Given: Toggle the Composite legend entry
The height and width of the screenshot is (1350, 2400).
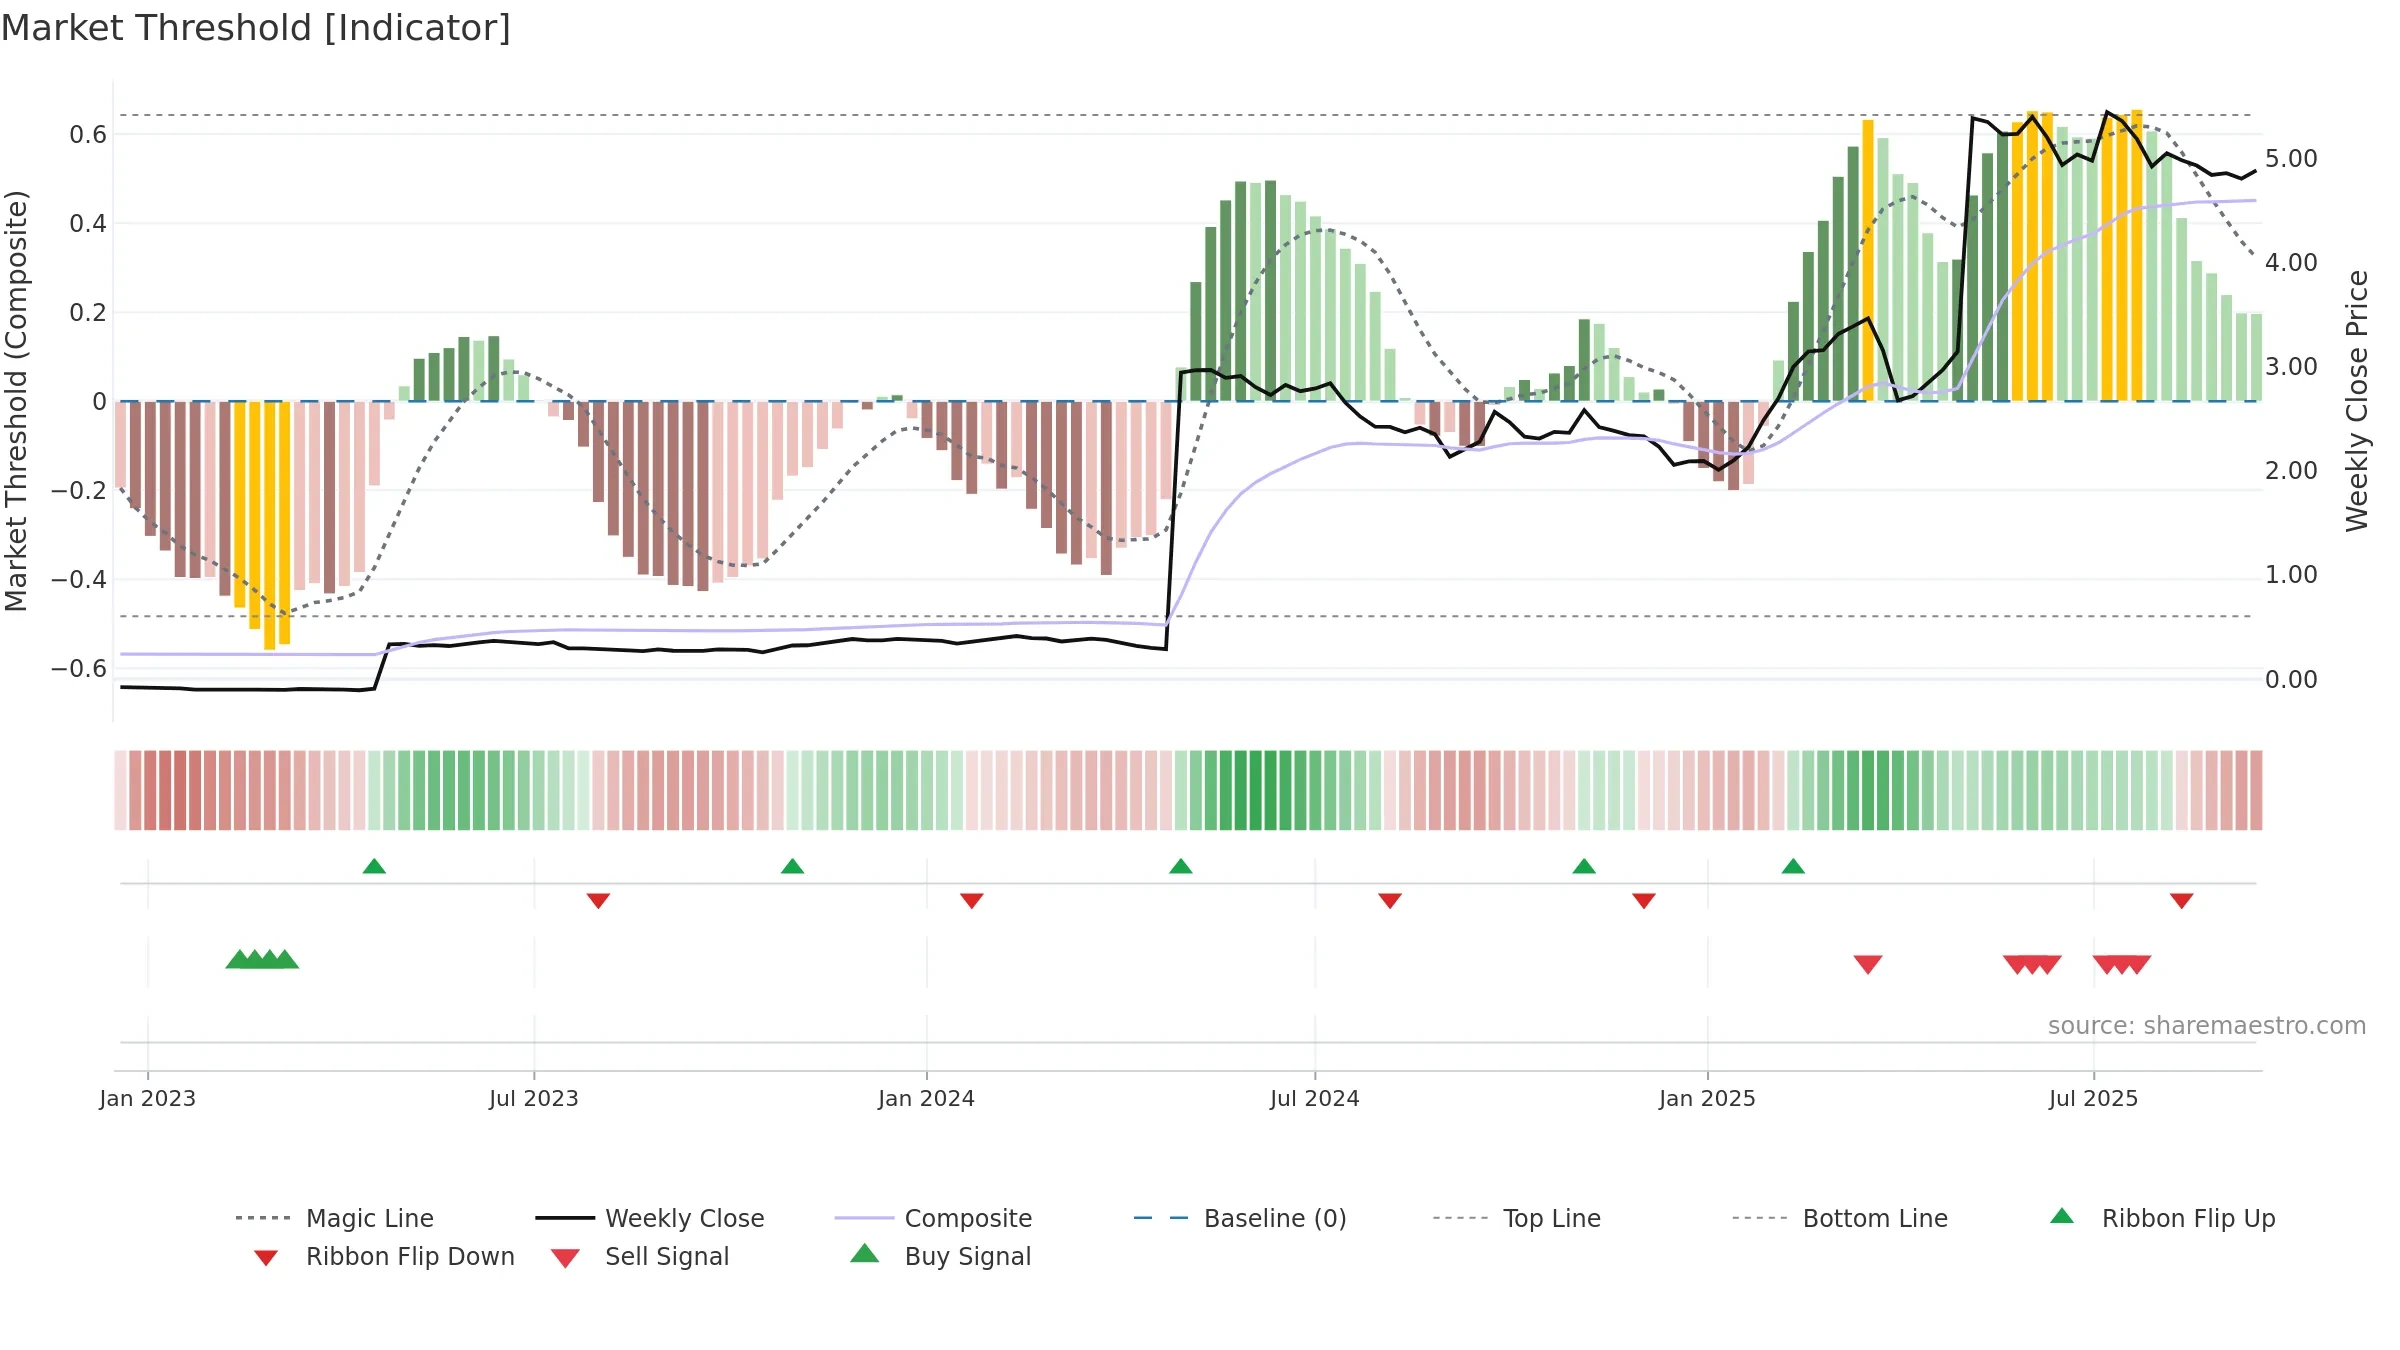Looking at the screenshot, I should pyautogui.click(x=933, y=1218).
